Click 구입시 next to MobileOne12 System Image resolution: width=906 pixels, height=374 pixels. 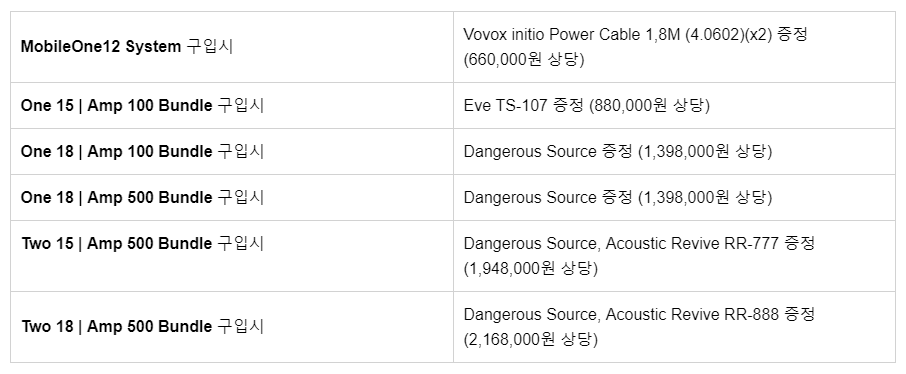tap(210, 47)
